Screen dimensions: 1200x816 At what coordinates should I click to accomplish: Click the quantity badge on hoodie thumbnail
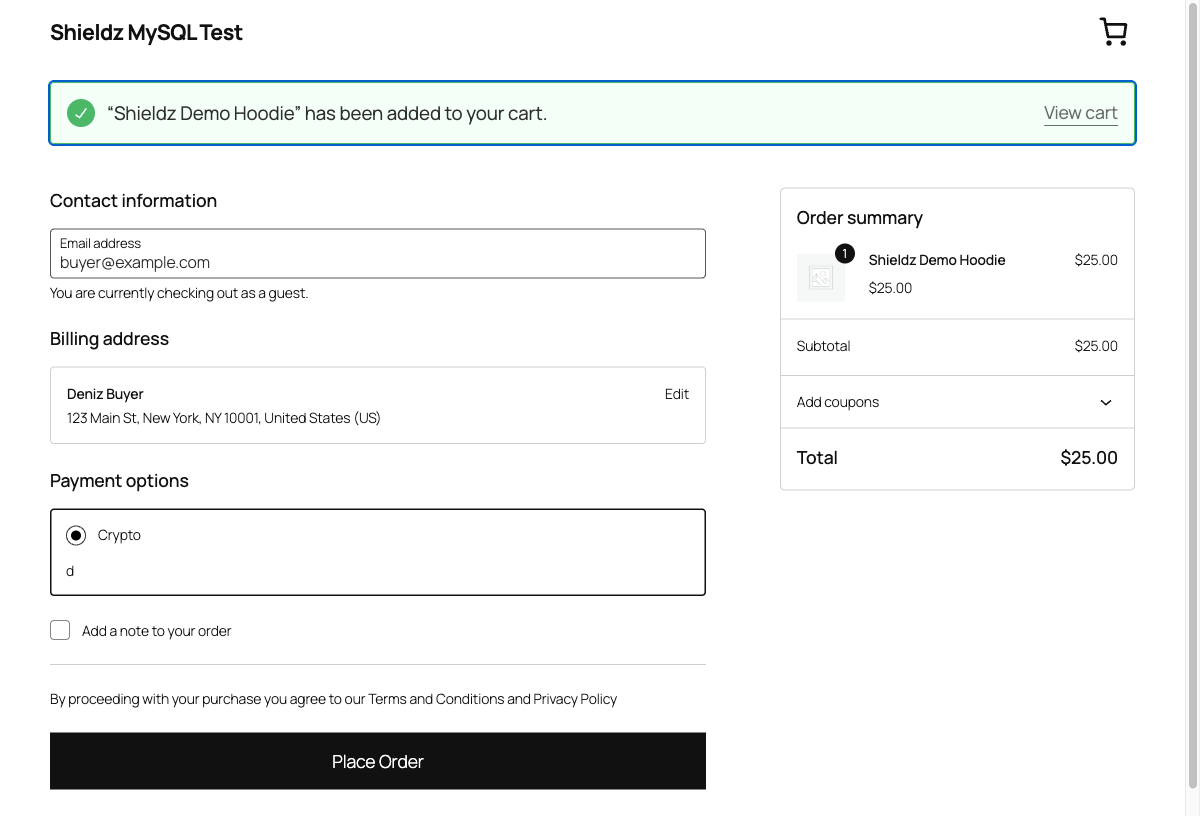pyautogui.click(x=845, y=254)
